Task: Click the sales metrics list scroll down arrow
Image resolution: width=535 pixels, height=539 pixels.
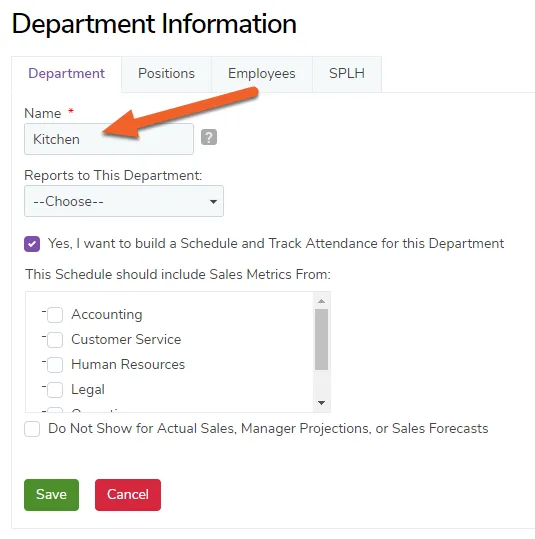Action: click(321, 403)
